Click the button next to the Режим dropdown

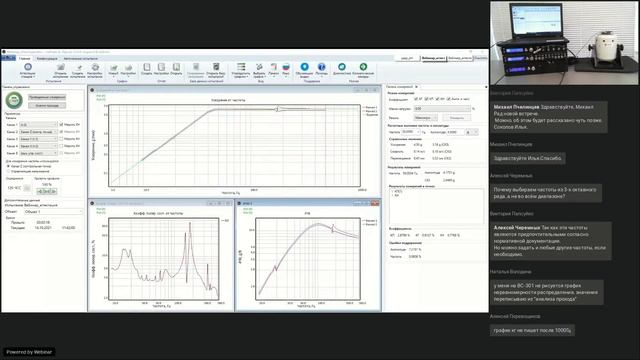(x=457, y=118)
